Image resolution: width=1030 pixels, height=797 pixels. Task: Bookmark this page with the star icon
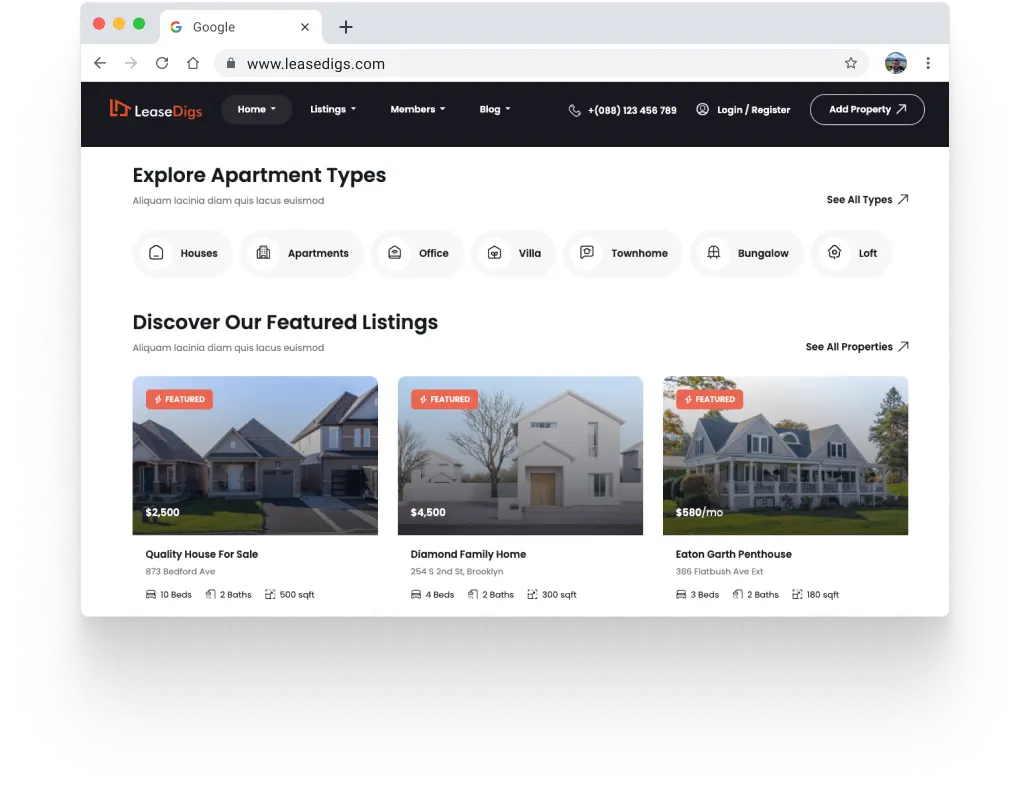pos(850,63)
